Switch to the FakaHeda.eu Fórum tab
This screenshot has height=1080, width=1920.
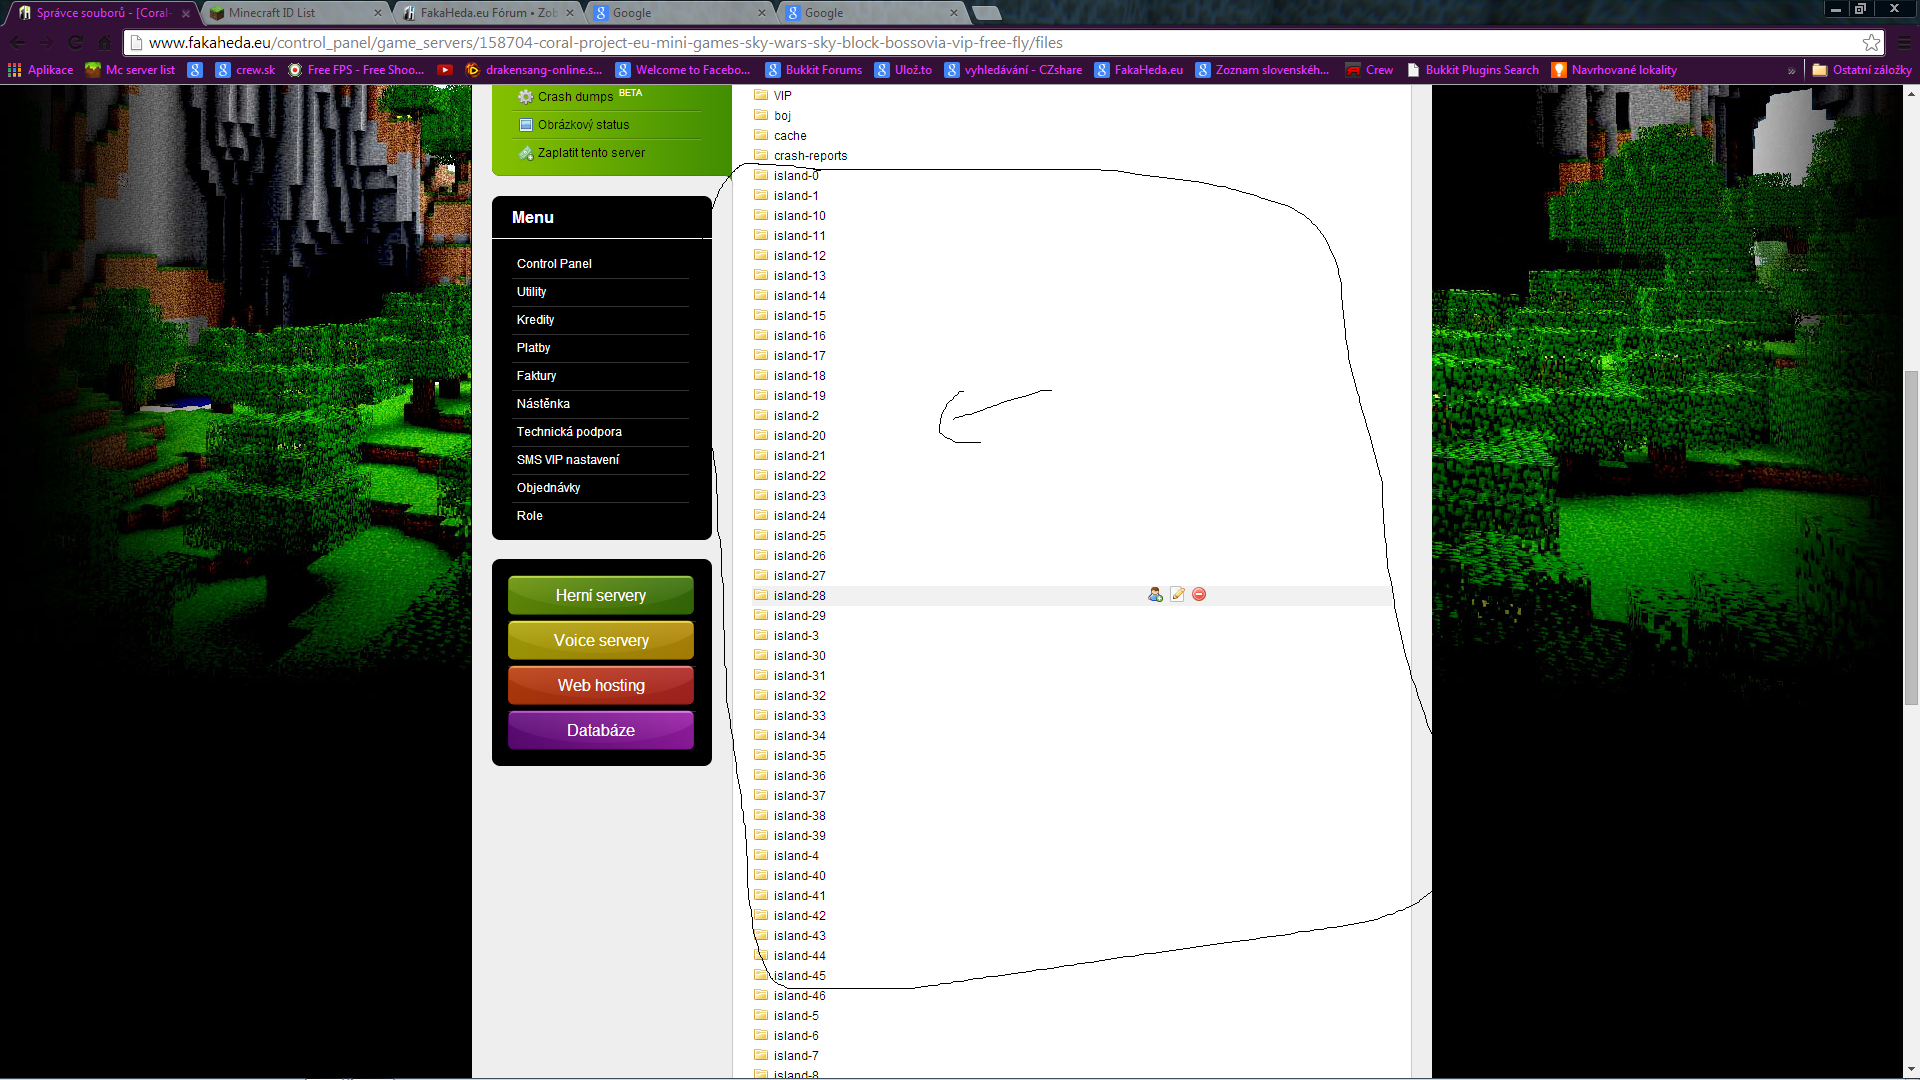tap(487, 13)
